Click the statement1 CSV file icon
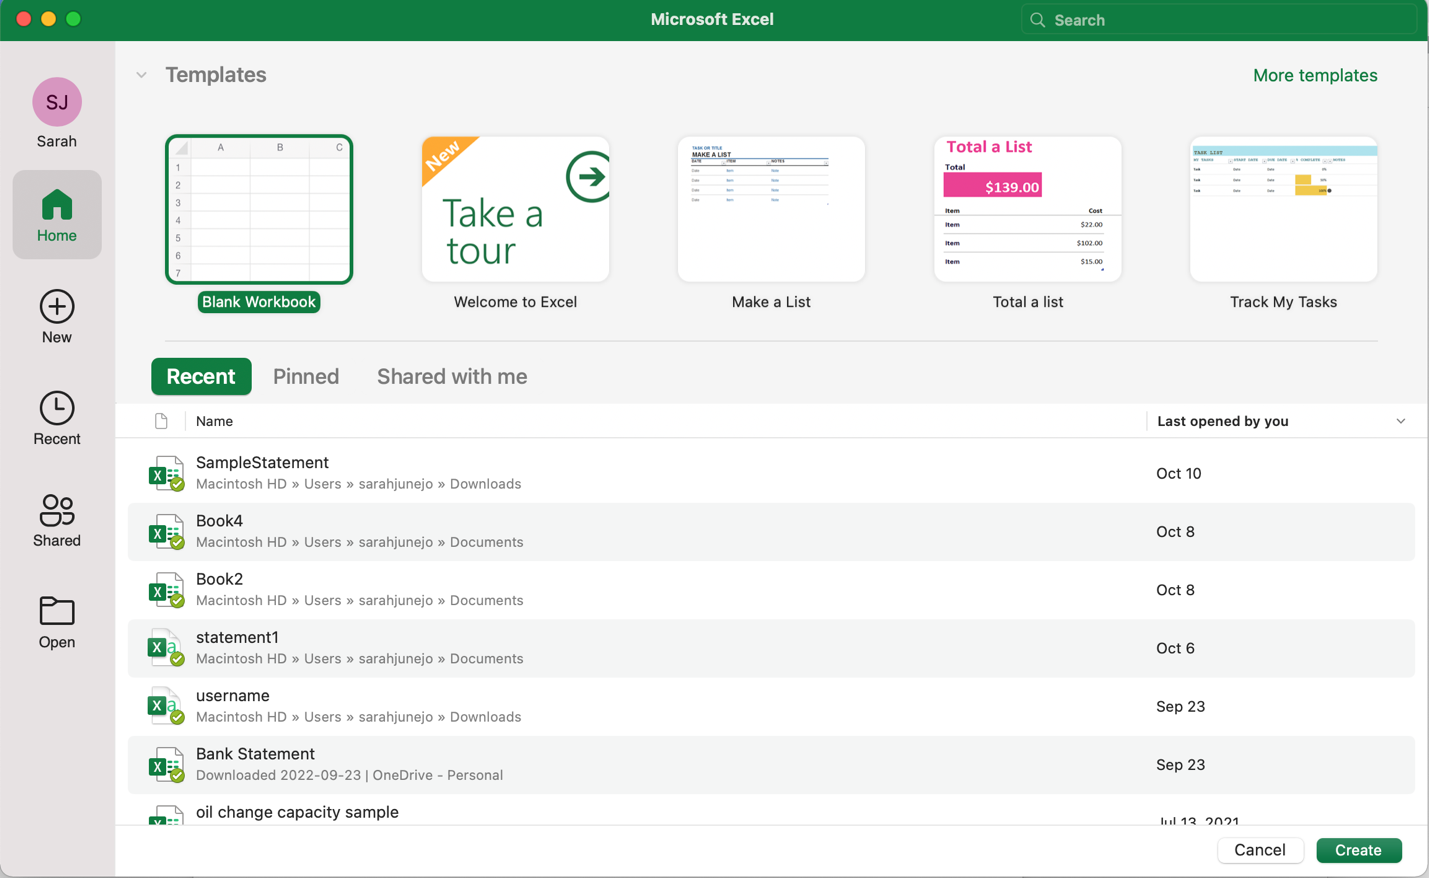The image size is (1429, 878). [166, 648]
